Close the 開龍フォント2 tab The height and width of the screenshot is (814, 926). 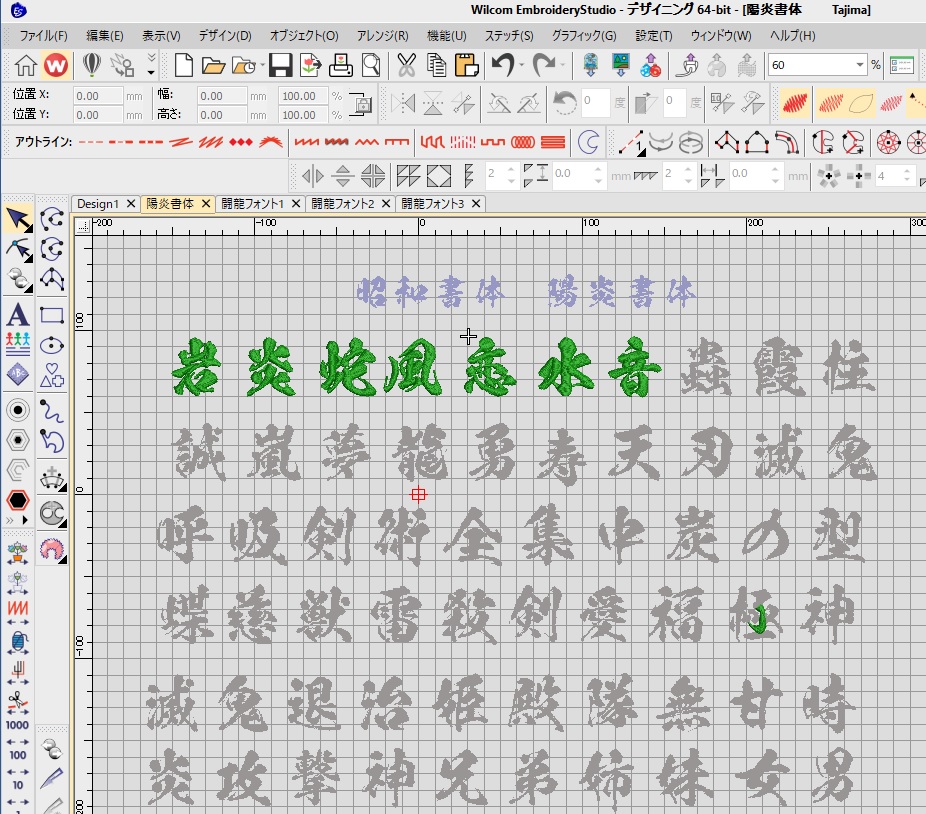coord(386,204)
